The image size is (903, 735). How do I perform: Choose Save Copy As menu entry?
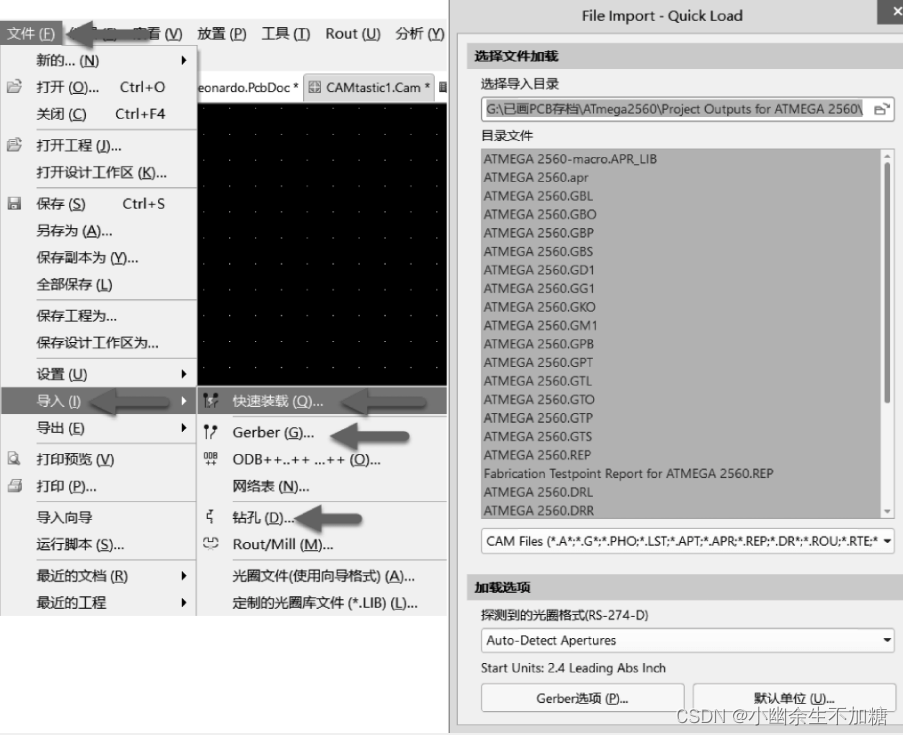99,257
